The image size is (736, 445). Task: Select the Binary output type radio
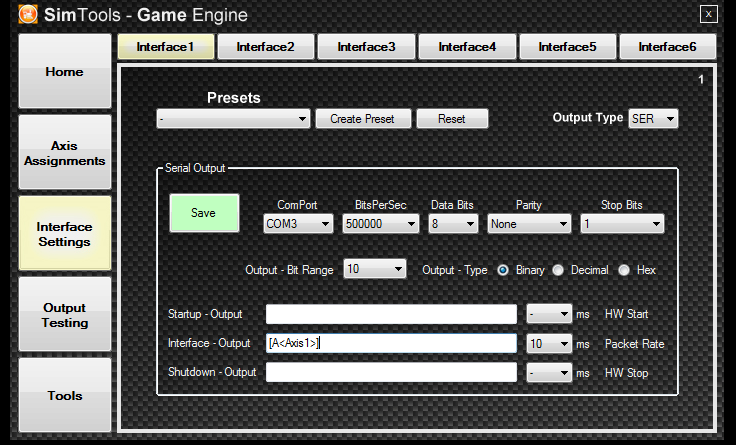[x=503, y=270]
